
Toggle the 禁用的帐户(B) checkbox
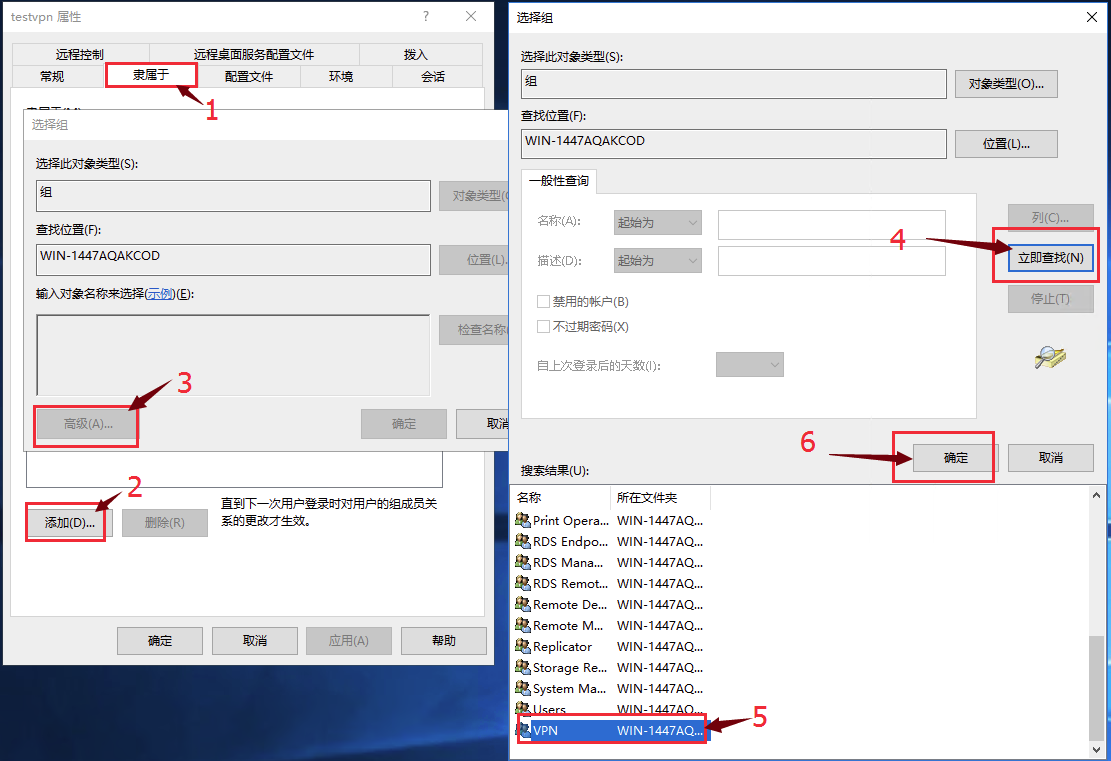click(x=544, y=301)
